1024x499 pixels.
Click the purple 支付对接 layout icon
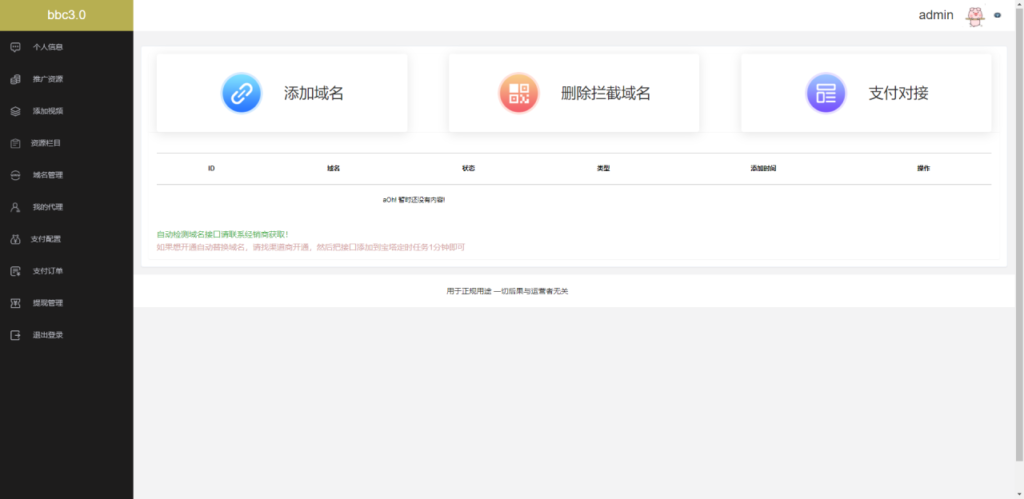tap(826, 93)
